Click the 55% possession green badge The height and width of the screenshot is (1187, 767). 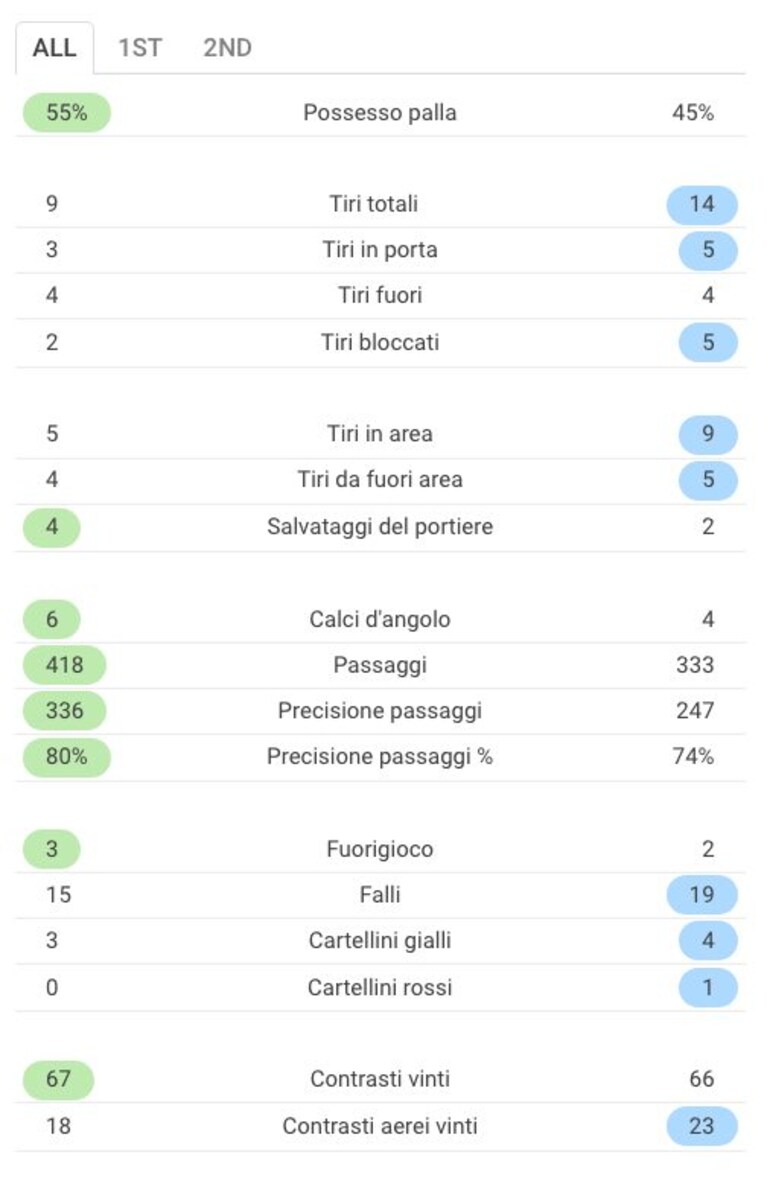pyautogui.click(x=67, y=113)
